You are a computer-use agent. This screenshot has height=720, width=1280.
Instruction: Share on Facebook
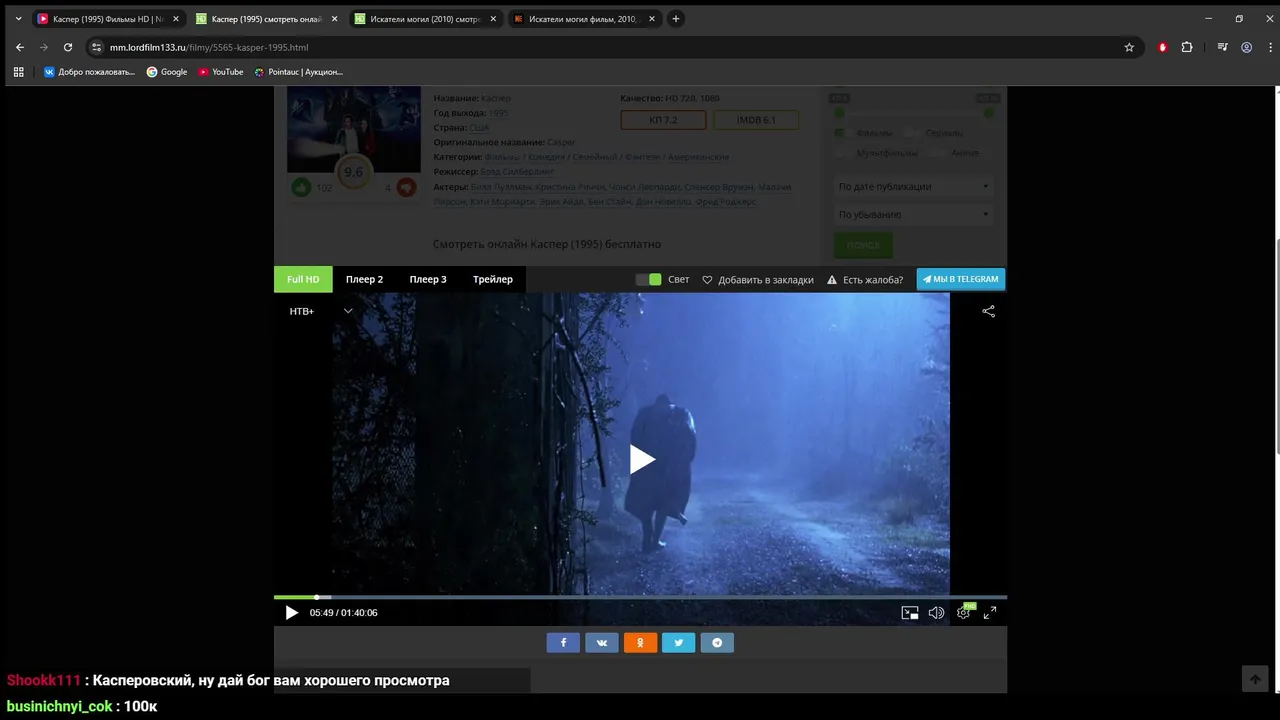pyautogui.click(x=563, y=643)
